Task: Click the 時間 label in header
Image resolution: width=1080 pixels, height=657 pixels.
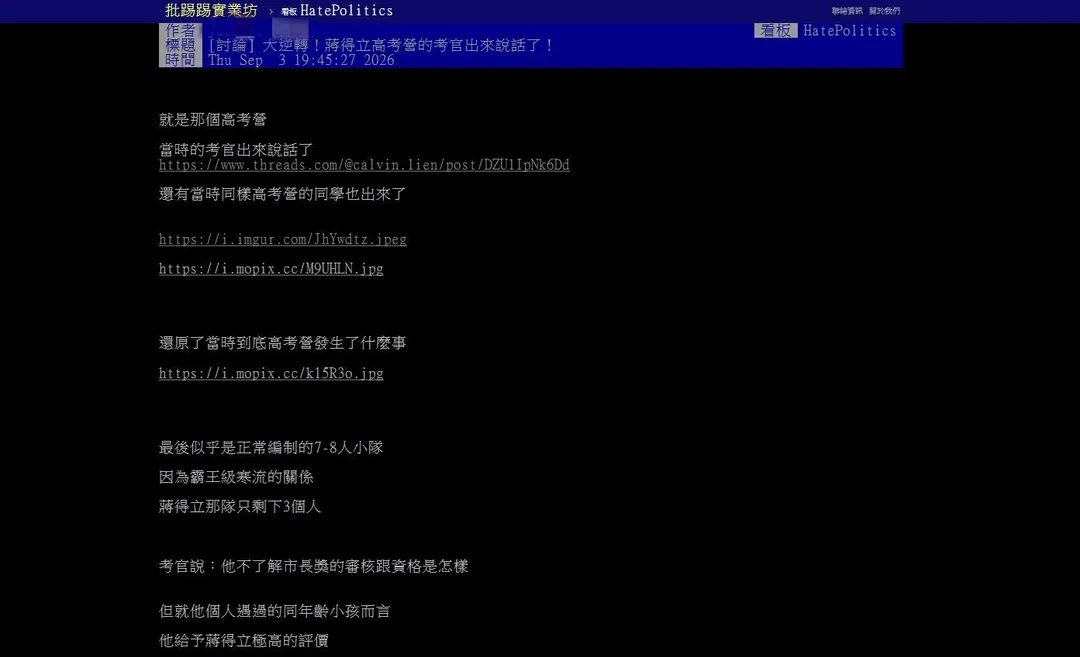Action: click(x=180, y=60)
